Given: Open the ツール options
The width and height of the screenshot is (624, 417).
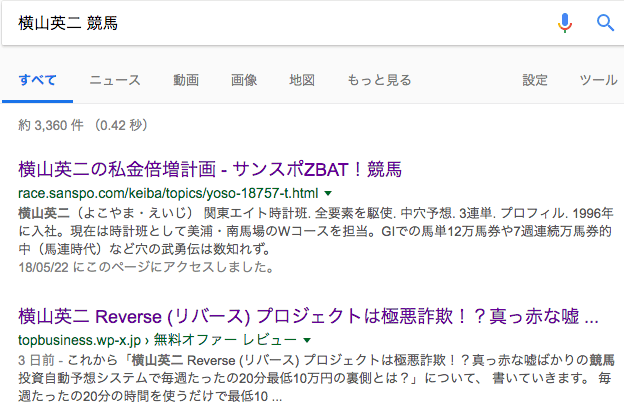Looking at the screenshot, I should 598,80.
